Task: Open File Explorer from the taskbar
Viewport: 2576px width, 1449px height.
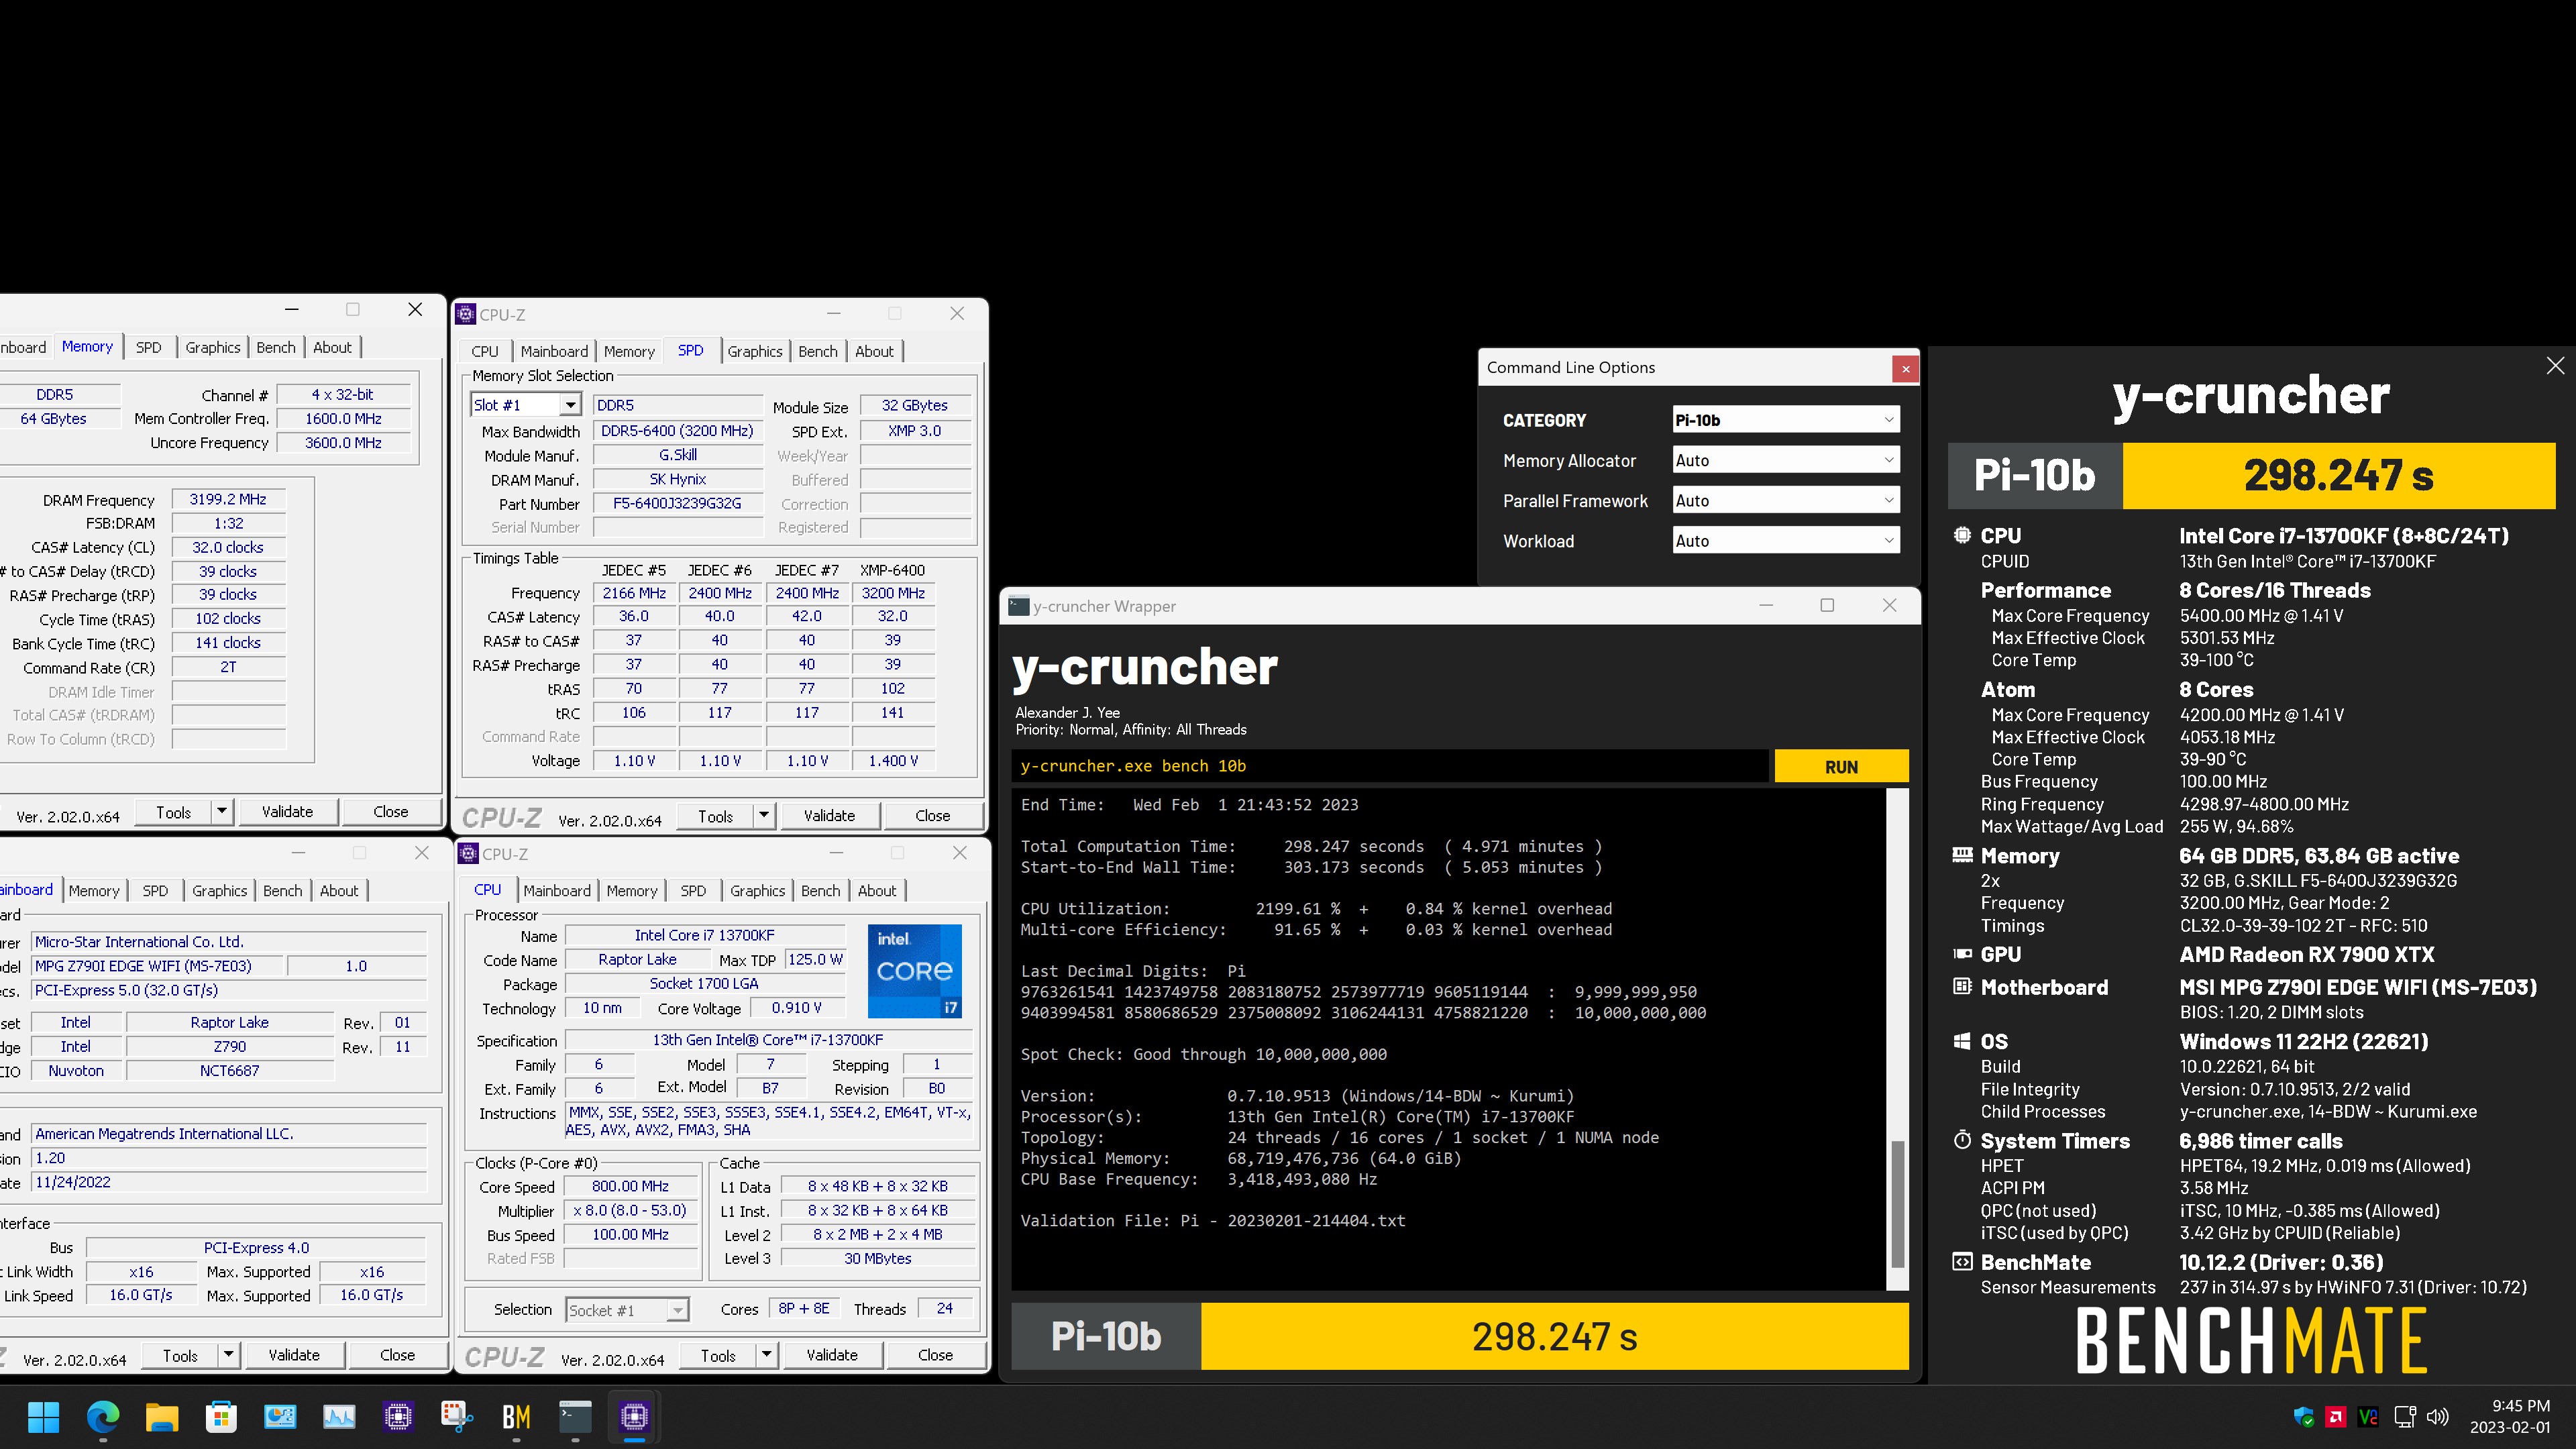Action: coord(162,1416)
